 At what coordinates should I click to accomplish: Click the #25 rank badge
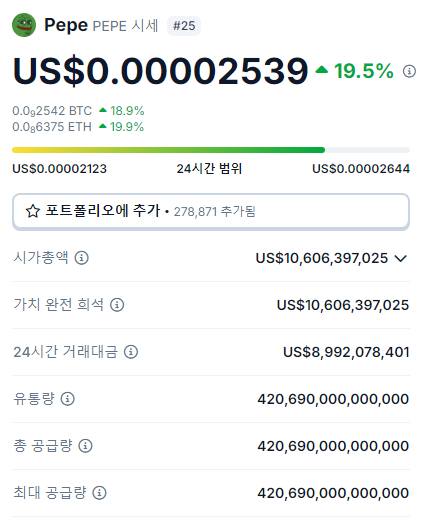point(184,26)
